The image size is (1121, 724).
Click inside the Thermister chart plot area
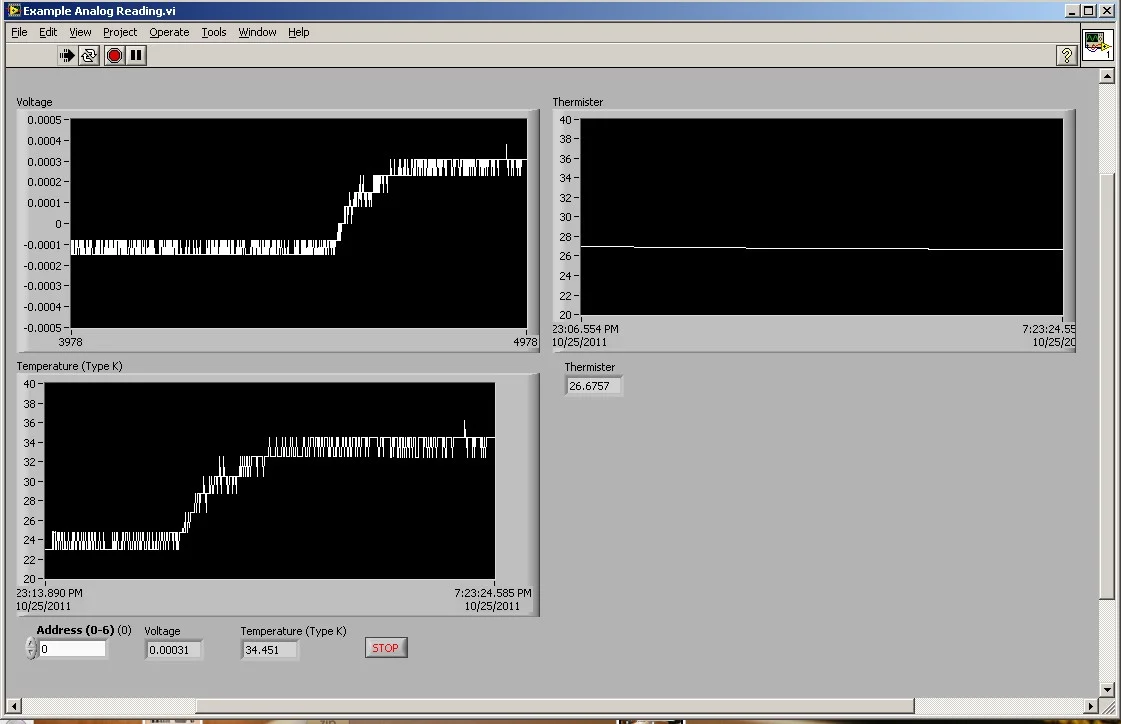point(822,217)
